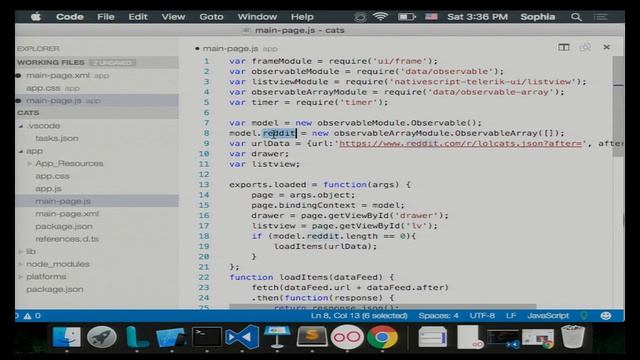Click the LF line ending indicator
This screenshot has height=360, width=640.
pyautogui.click(x=511, y=316)
